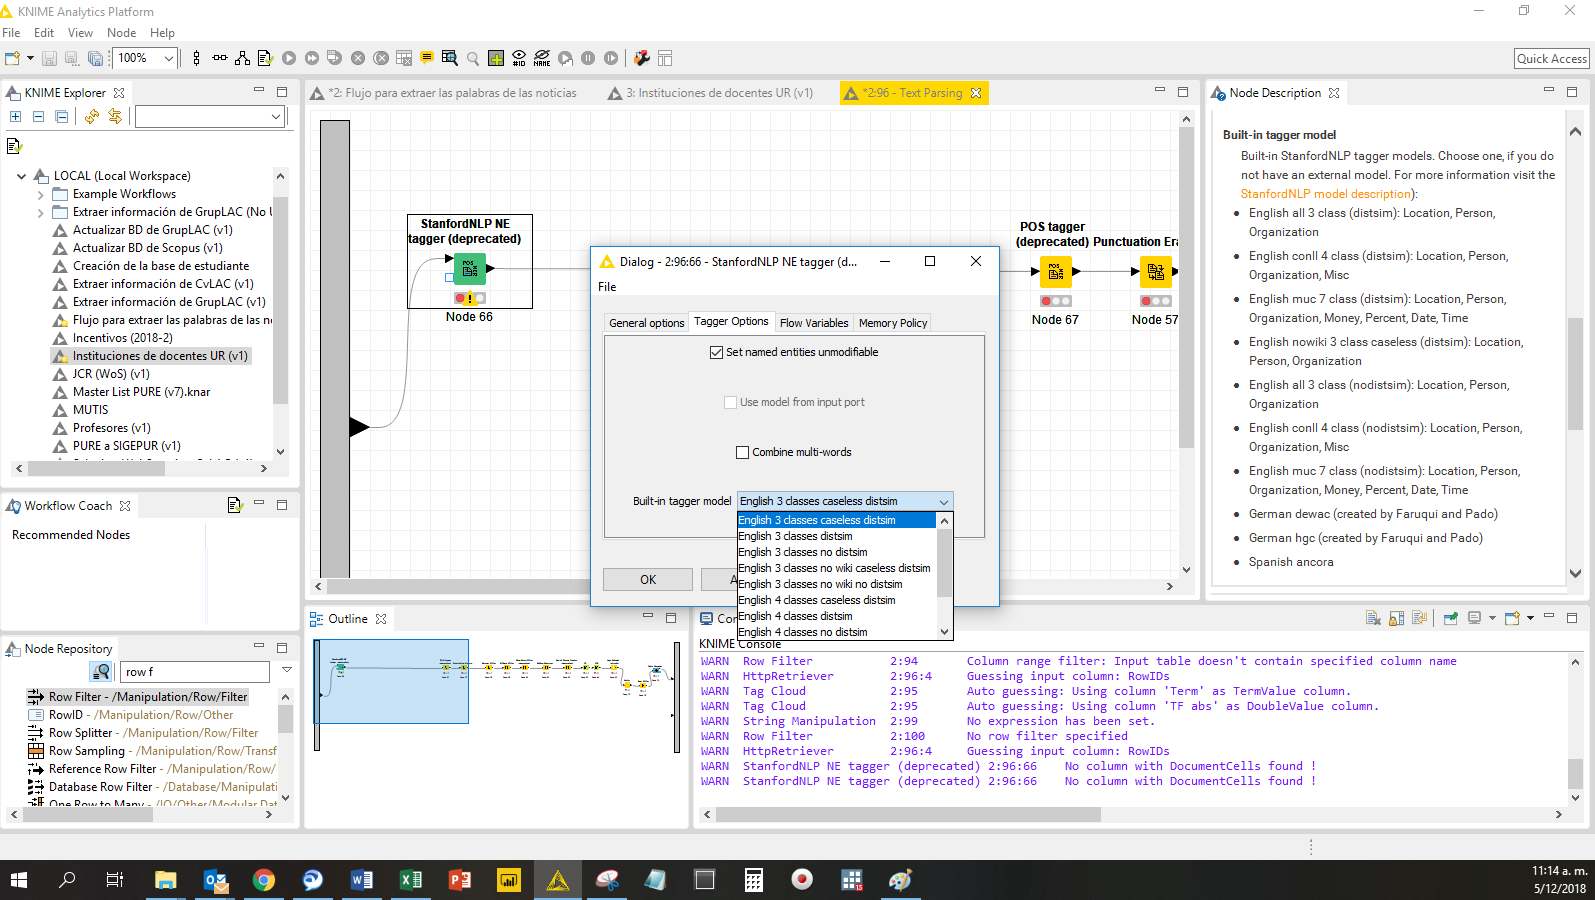1595x900 pixels.
Task: Click the Pin Console icon
Action: coord(1450,618)
